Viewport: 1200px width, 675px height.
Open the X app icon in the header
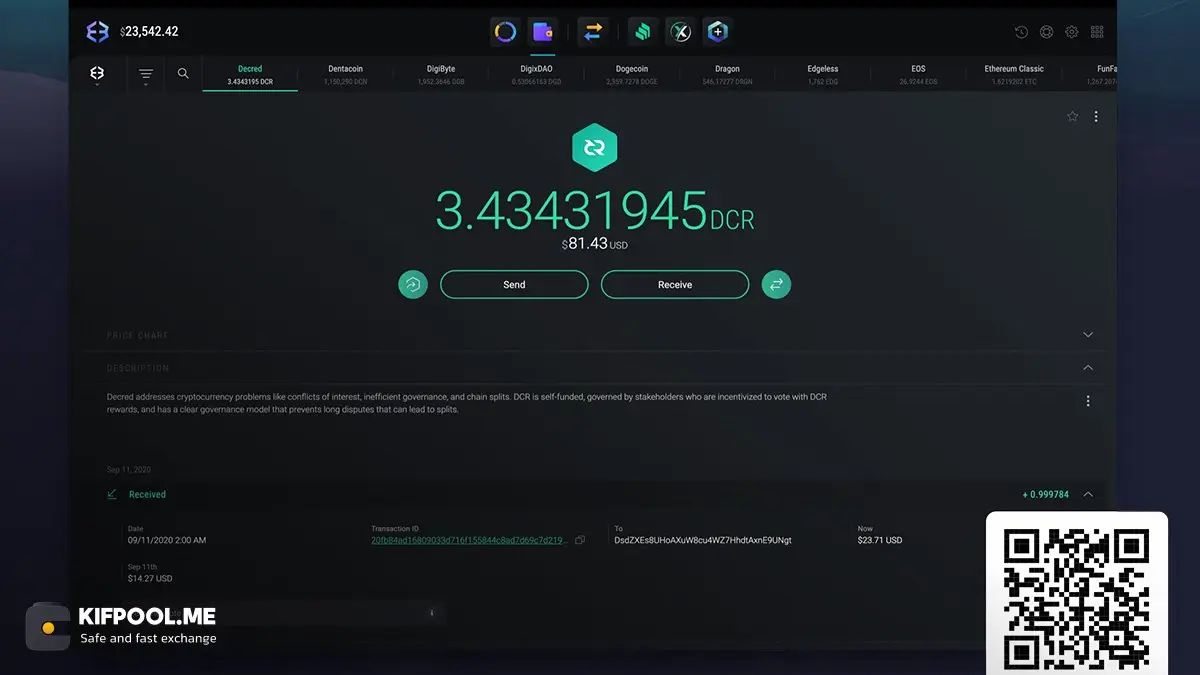681,32
